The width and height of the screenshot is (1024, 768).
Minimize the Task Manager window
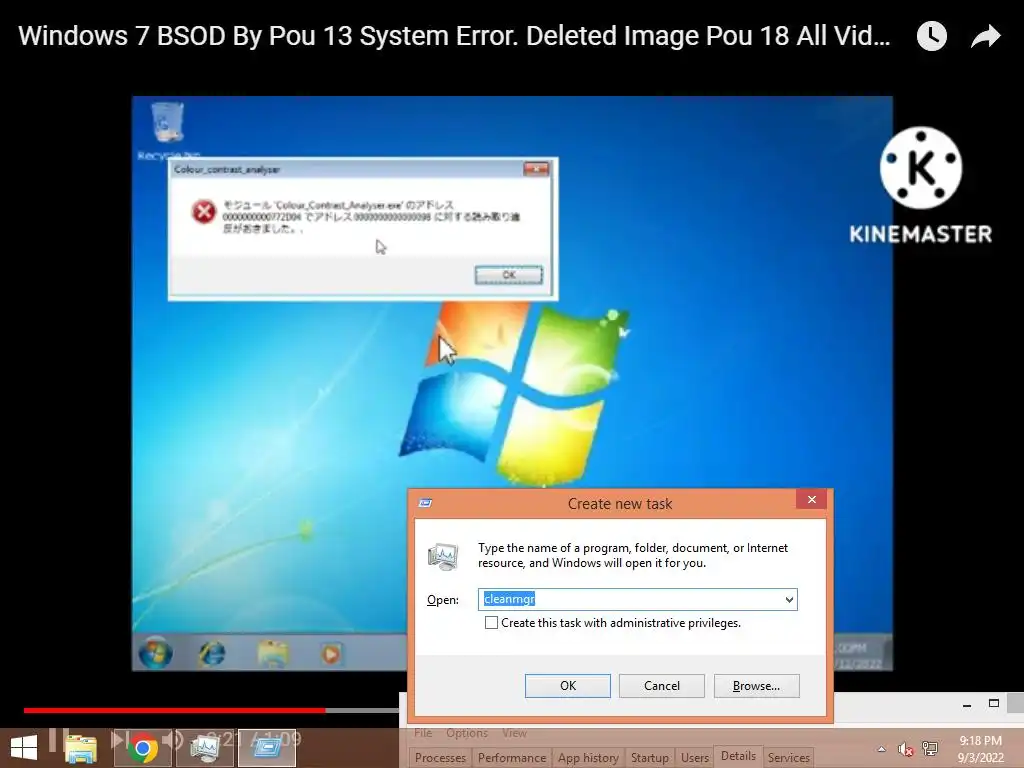(967, 704)
